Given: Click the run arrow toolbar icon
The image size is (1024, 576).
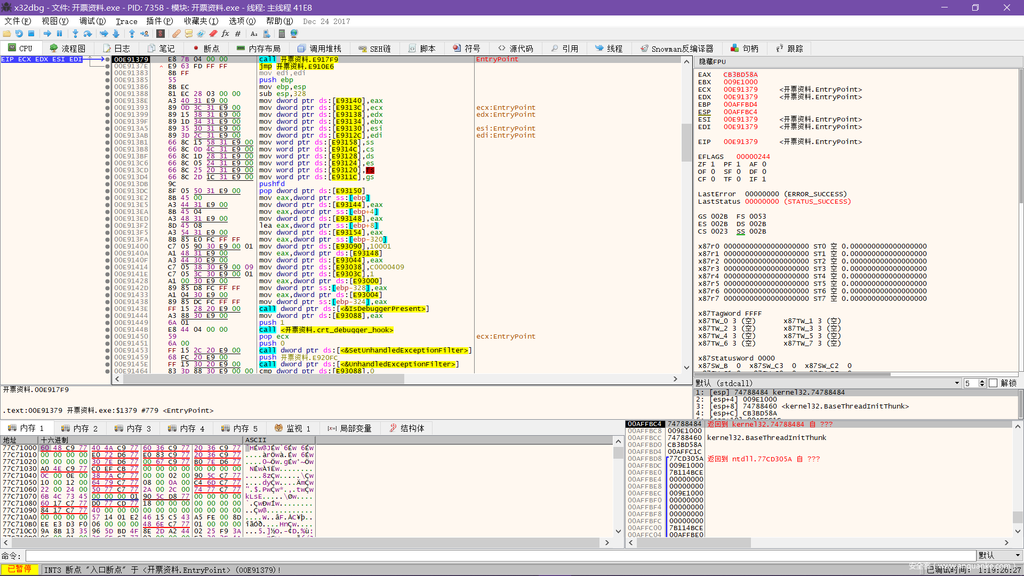Looking at the screenshot, I should [47, 33].
